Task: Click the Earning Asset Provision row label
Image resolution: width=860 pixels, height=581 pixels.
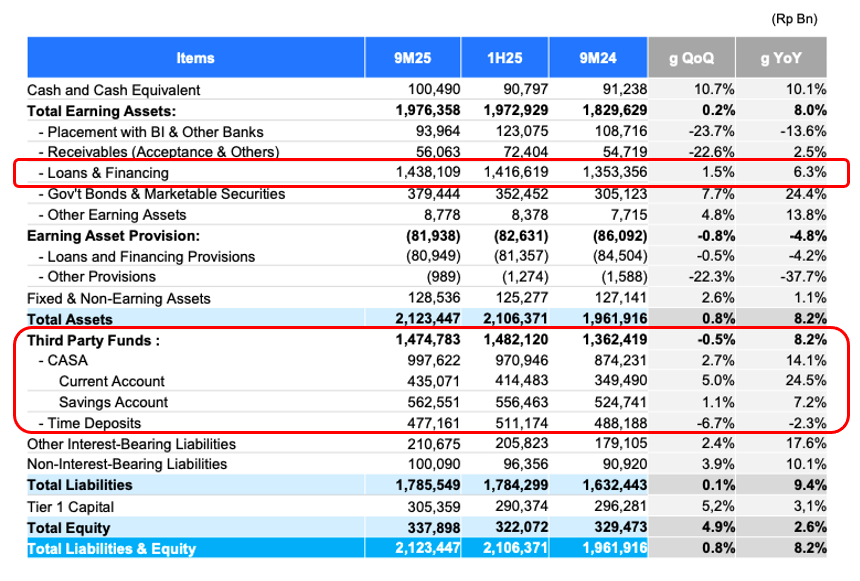Action: 113,235
